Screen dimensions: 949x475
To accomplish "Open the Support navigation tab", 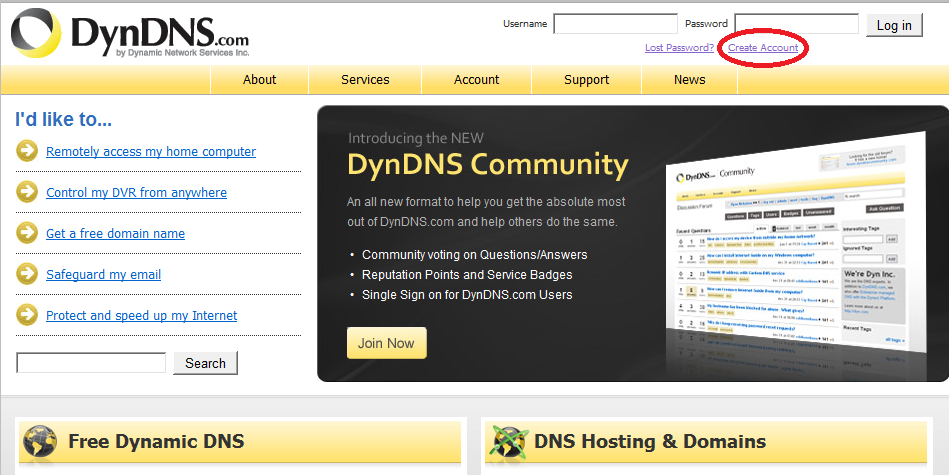I will (x=586, y=80).
